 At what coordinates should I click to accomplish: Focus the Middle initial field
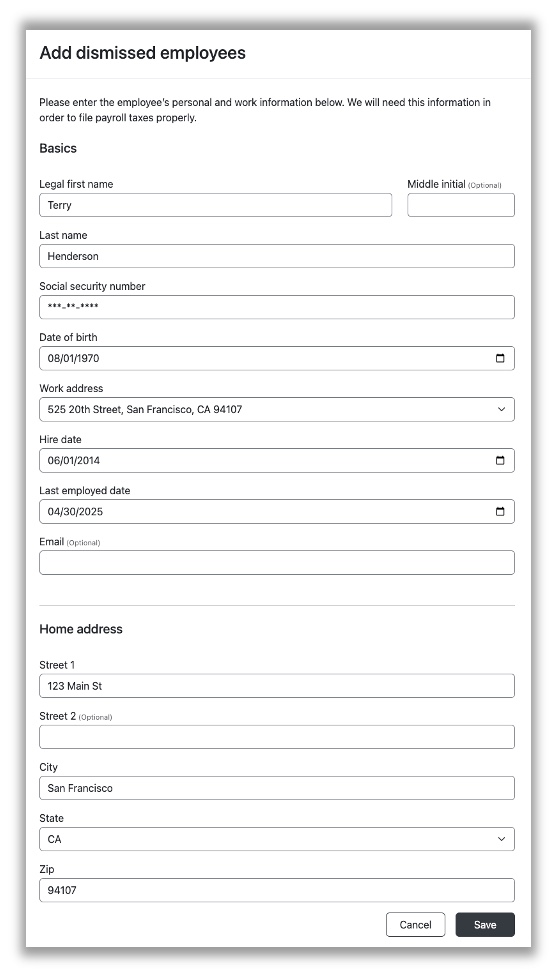coord(461,205)
